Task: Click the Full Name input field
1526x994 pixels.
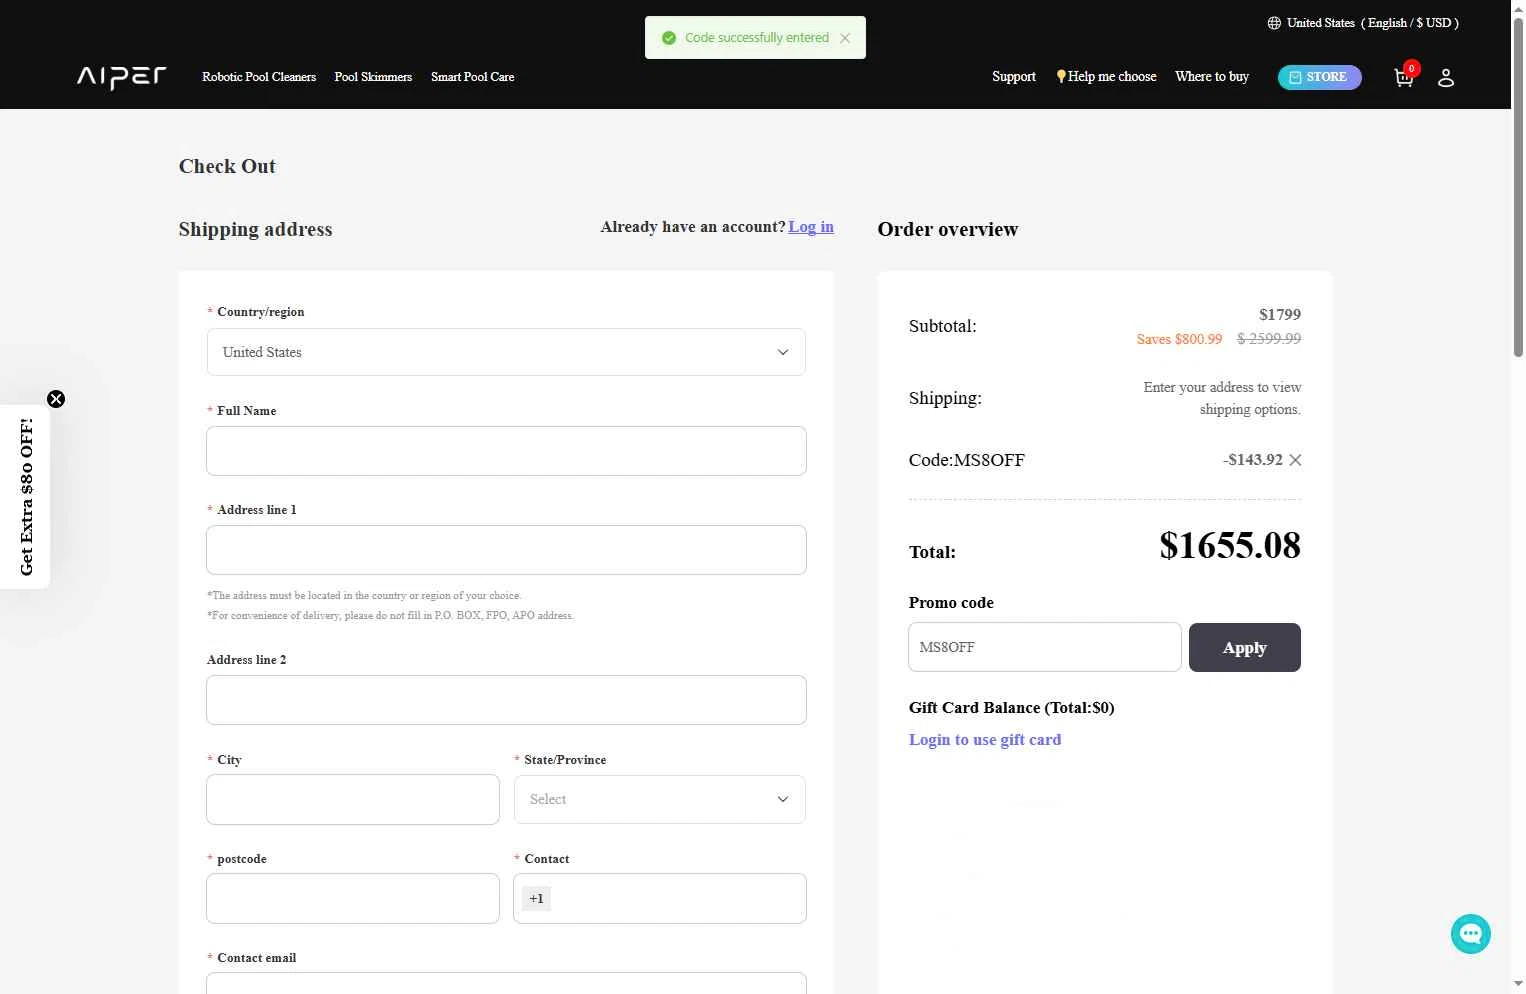Action: 506,451
